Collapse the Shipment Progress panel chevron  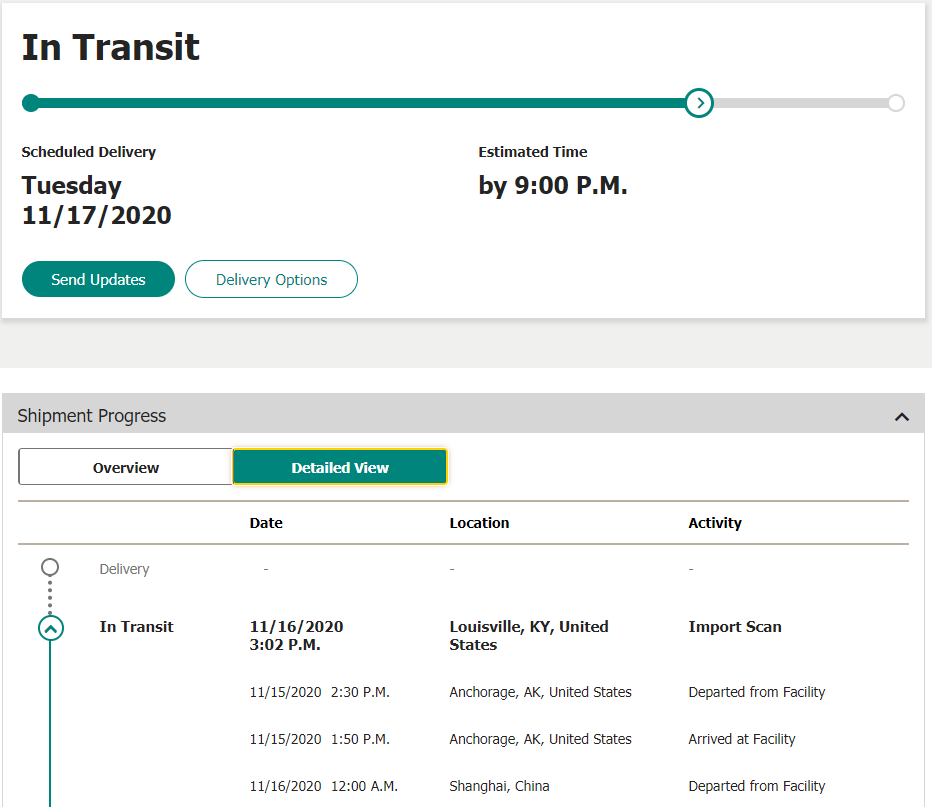(x=902, y=416)
